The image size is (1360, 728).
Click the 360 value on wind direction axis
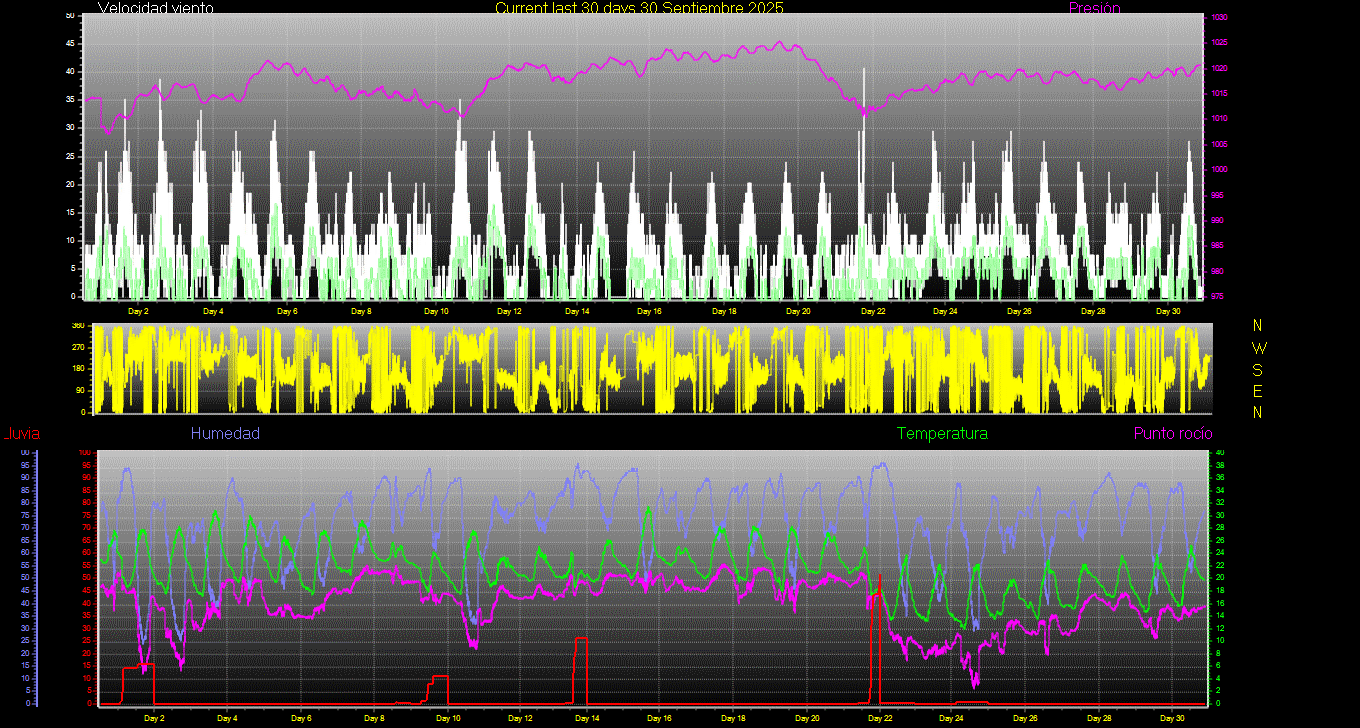coord(78,326)
